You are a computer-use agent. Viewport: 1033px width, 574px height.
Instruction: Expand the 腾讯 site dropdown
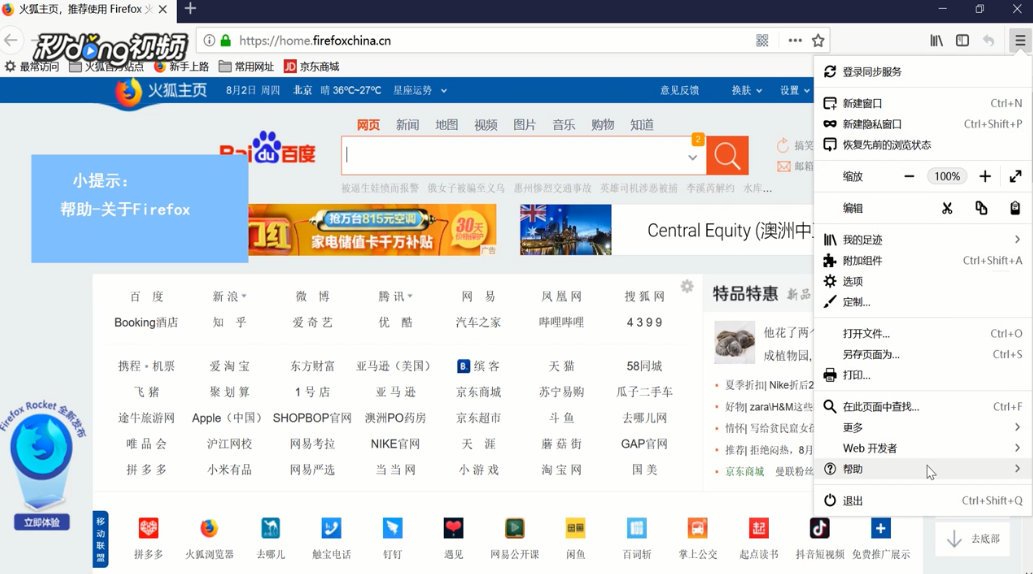[410, 297]
